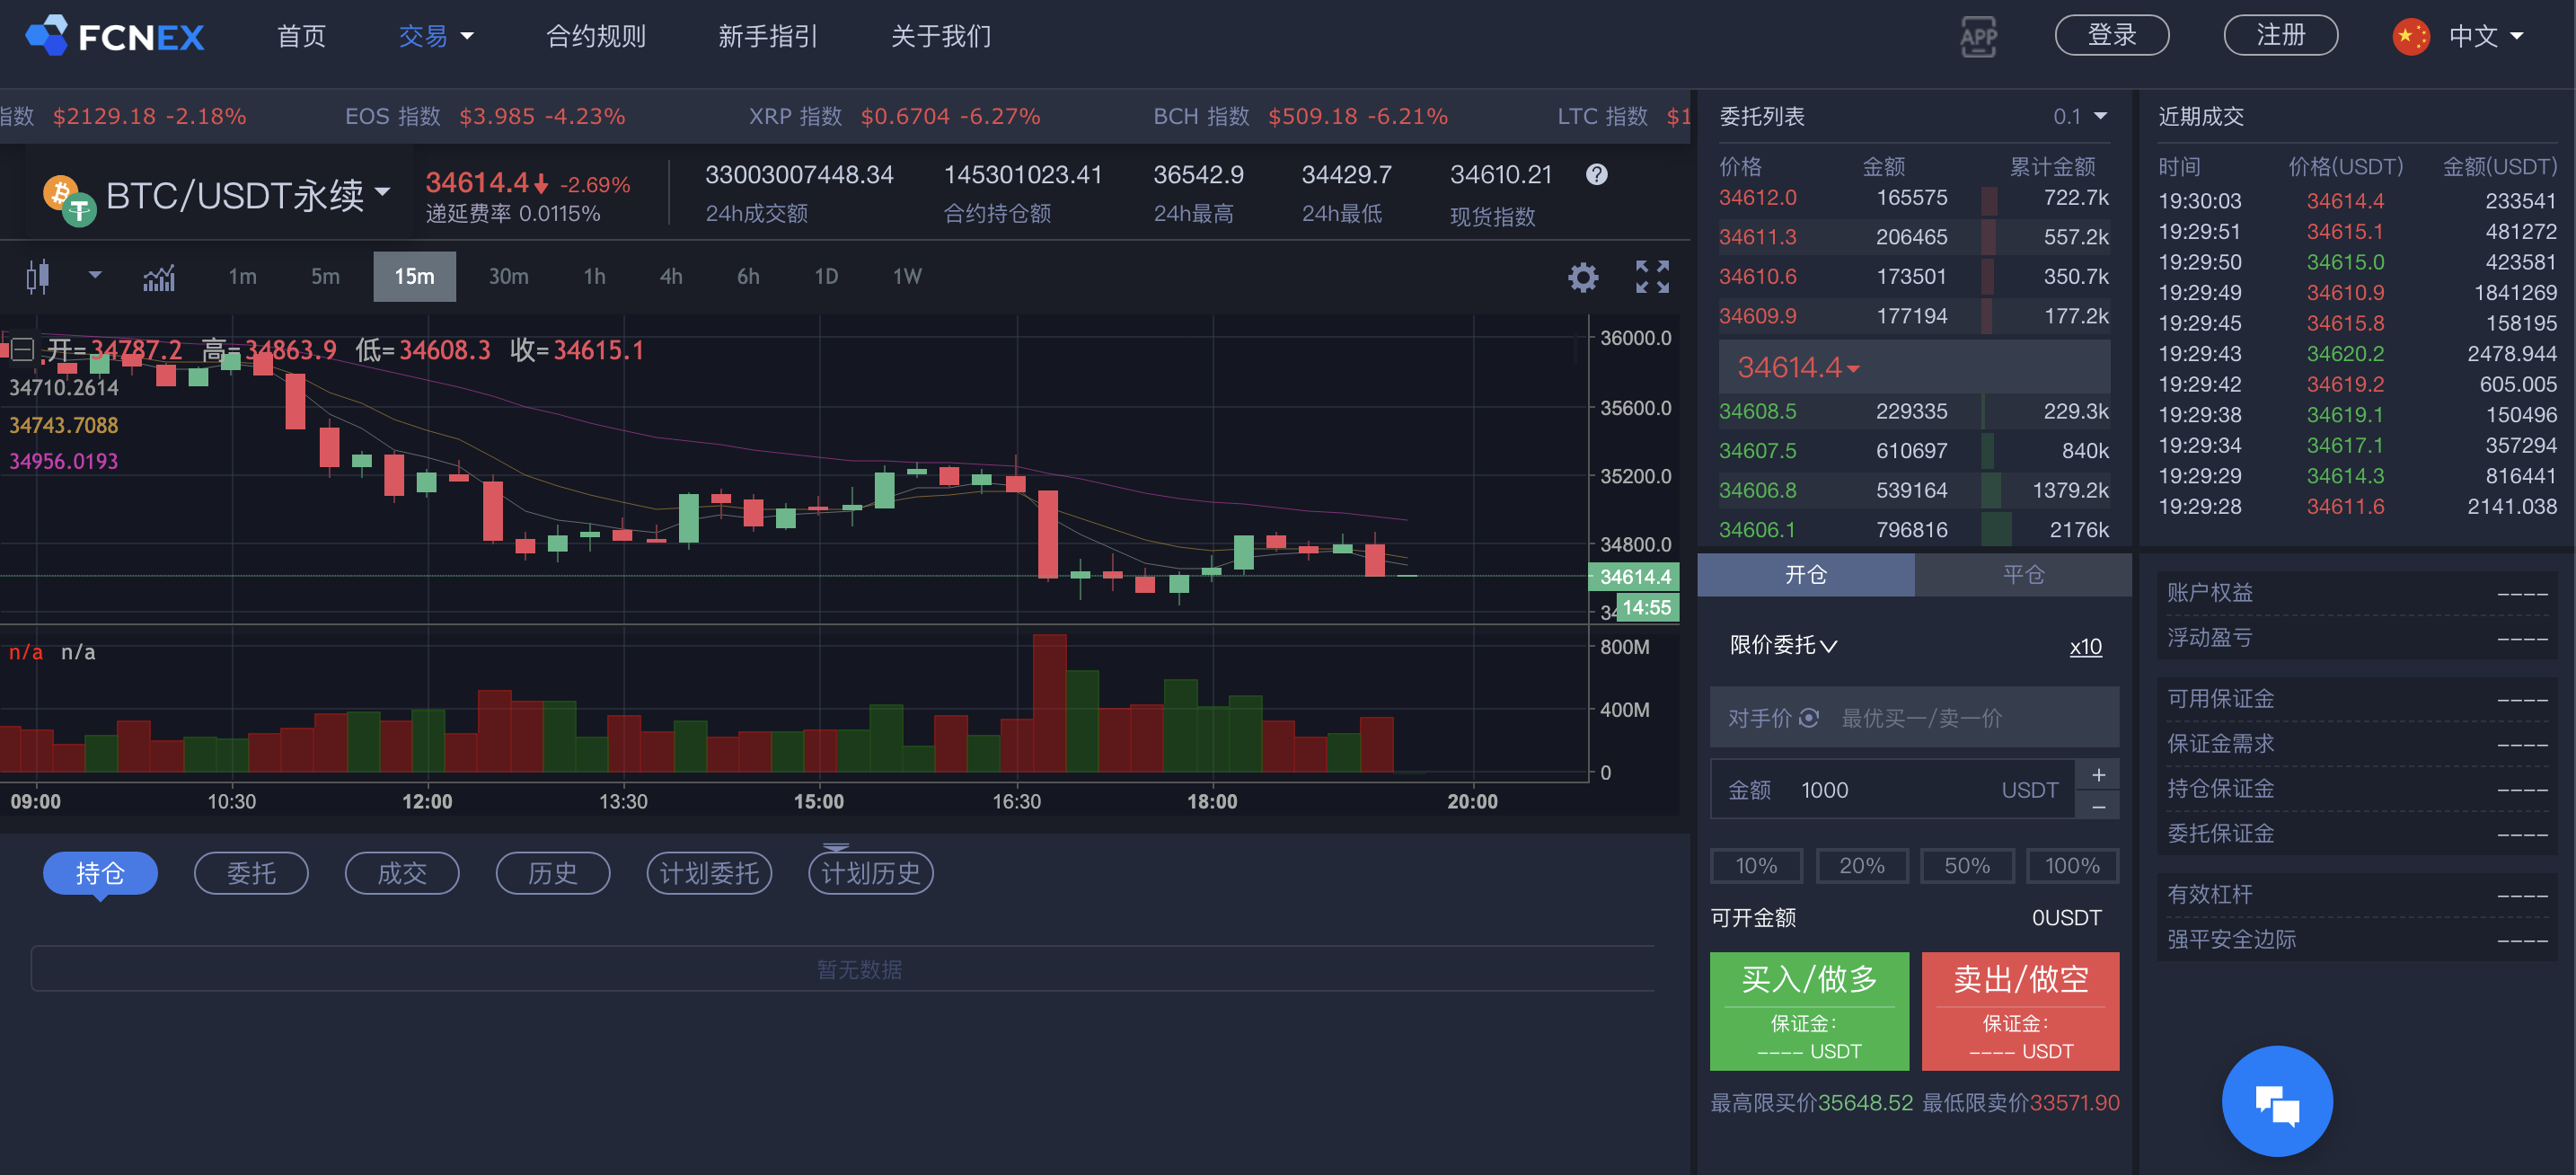Open the chart indicators icon
This screenshot has width=2576, height=1175.
coord(159,277)
